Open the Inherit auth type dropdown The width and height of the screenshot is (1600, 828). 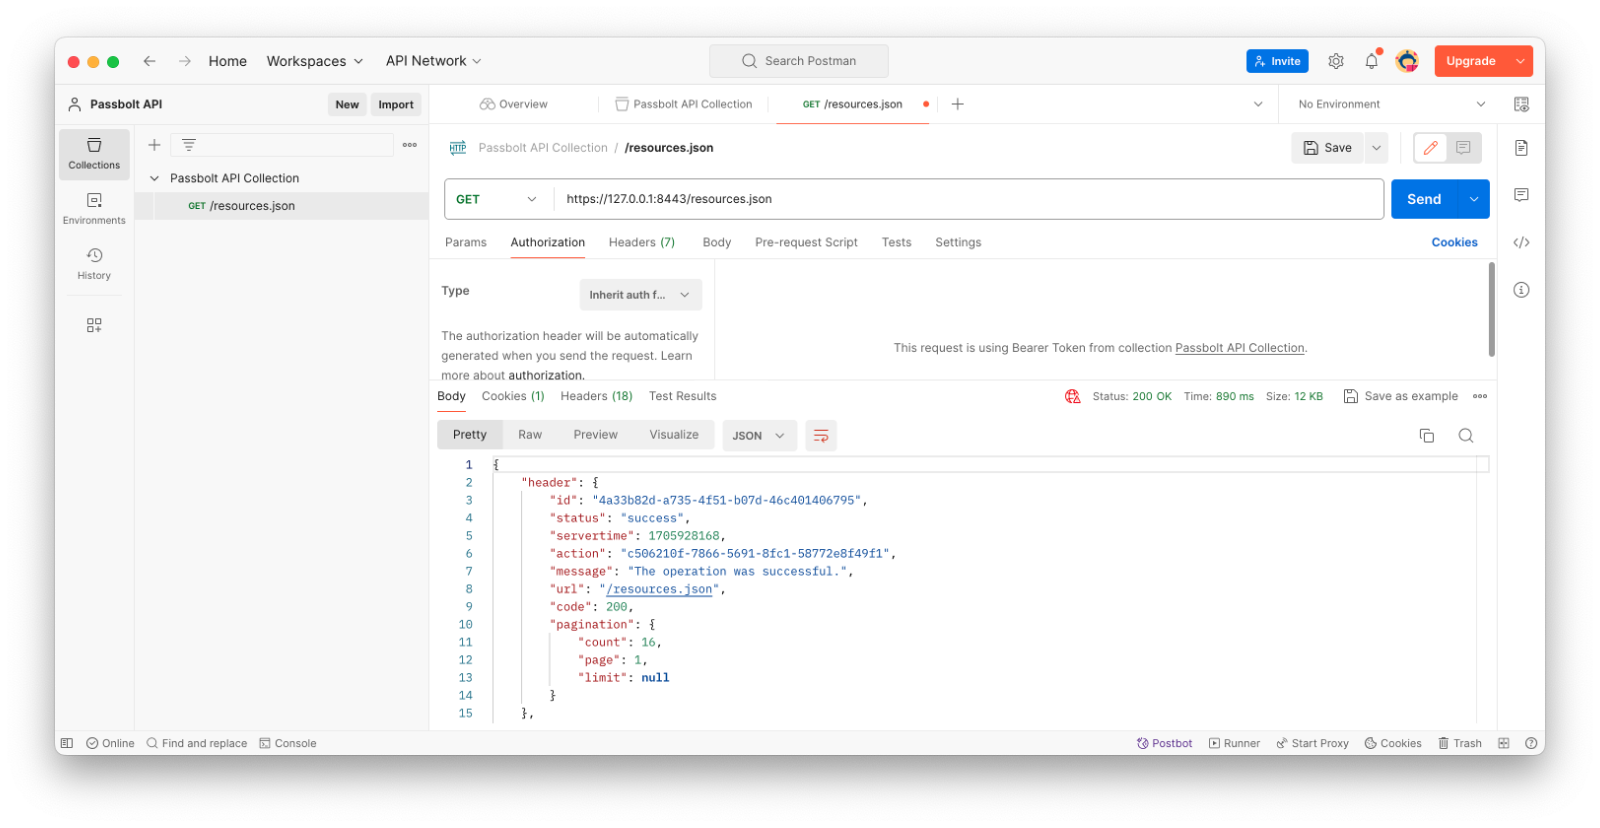click(640, 295)
